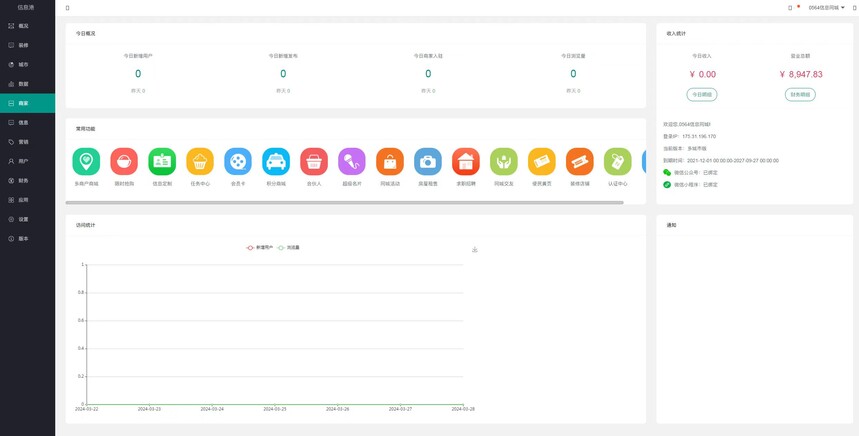Screen dimensions: 859x436
Task: Open the 限时抢购 flash sale icon
Action: (124, 162)
